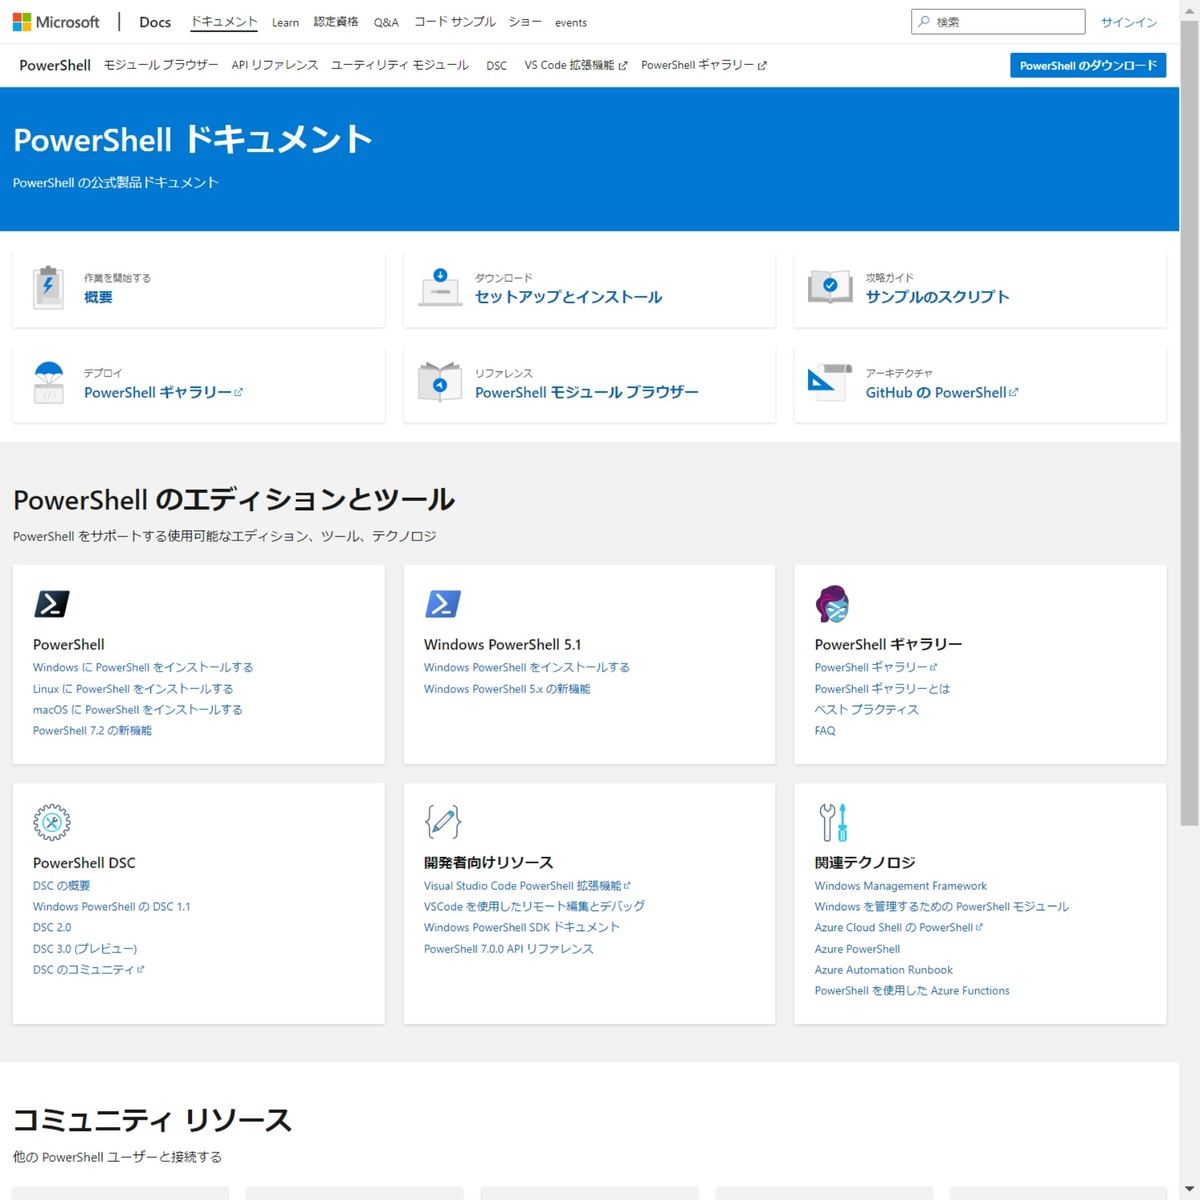Open Windows PowerShell SDK ドキュメント link
The height and width of the screenshot is (1200, 1200).
[522, 927]
